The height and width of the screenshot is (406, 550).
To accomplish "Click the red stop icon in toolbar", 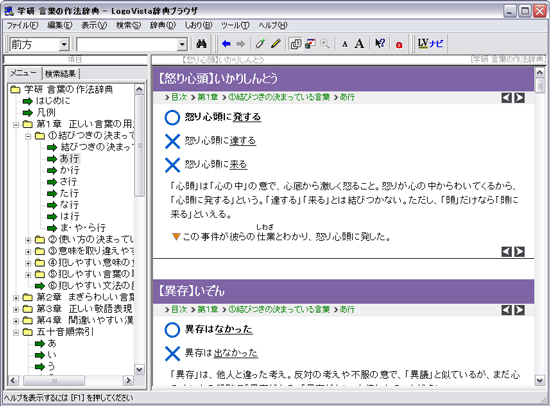I will pos(399,45).
